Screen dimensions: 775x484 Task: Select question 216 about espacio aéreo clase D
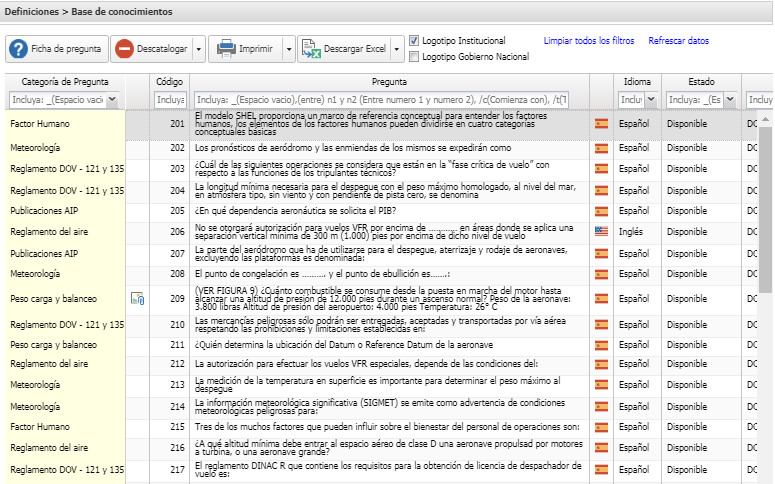click(388, 448)
